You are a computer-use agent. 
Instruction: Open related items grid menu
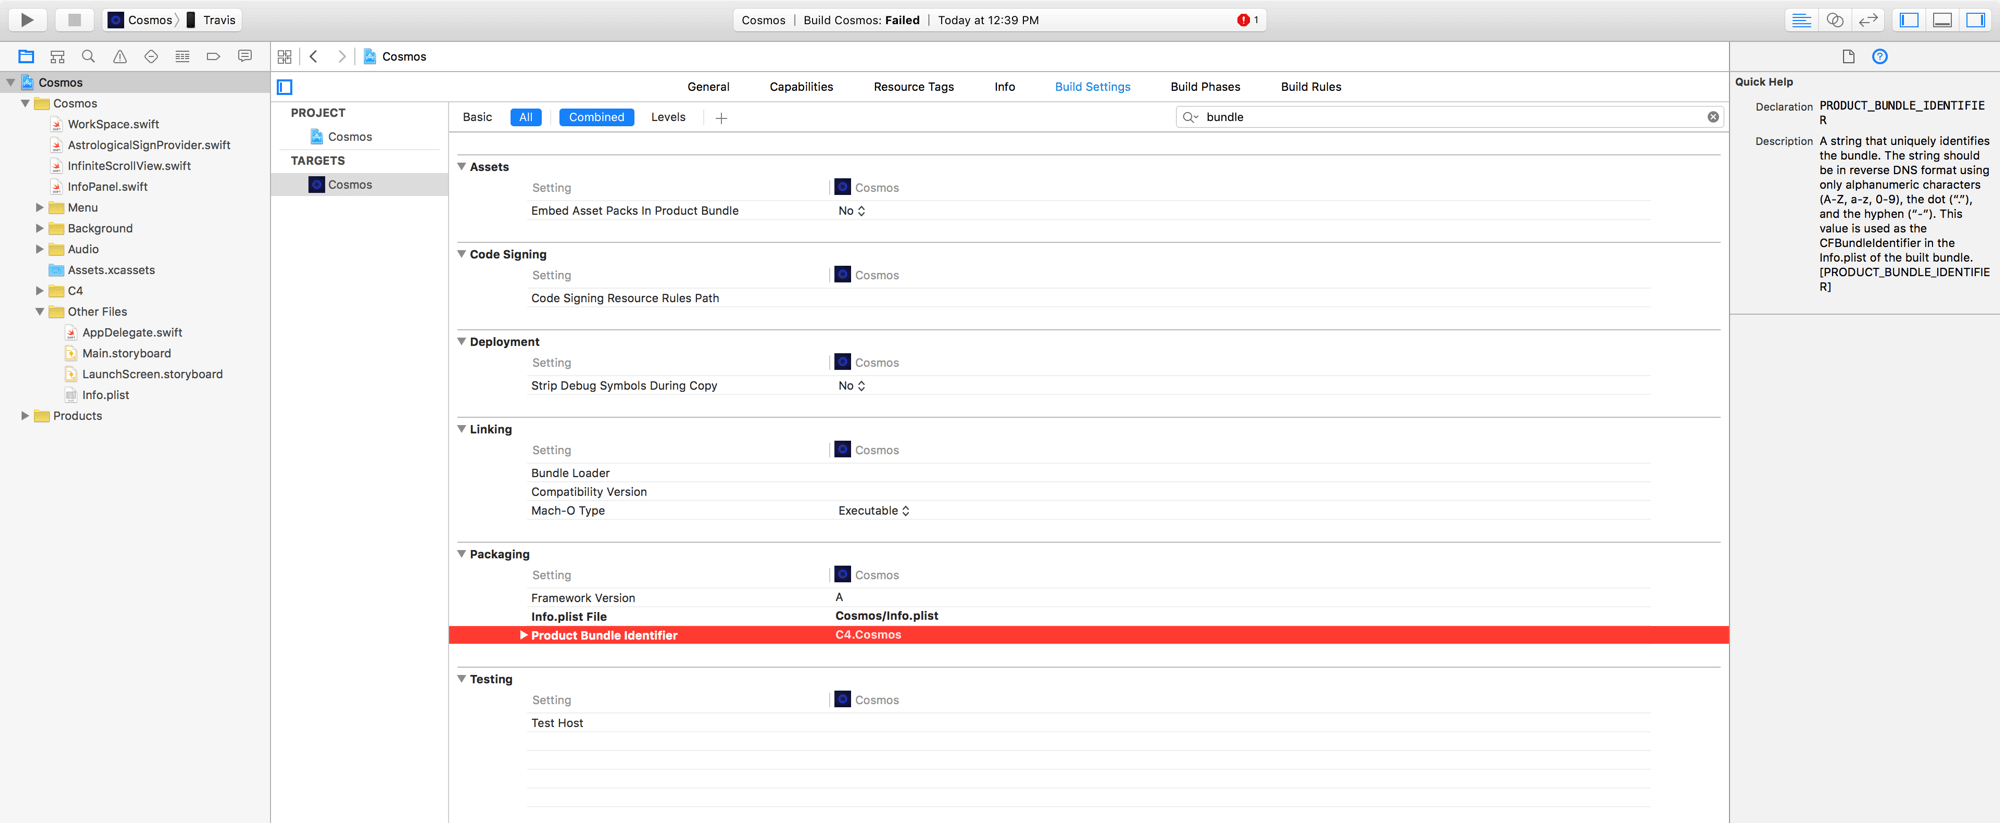pyautogui.click(x=285, y=57)
